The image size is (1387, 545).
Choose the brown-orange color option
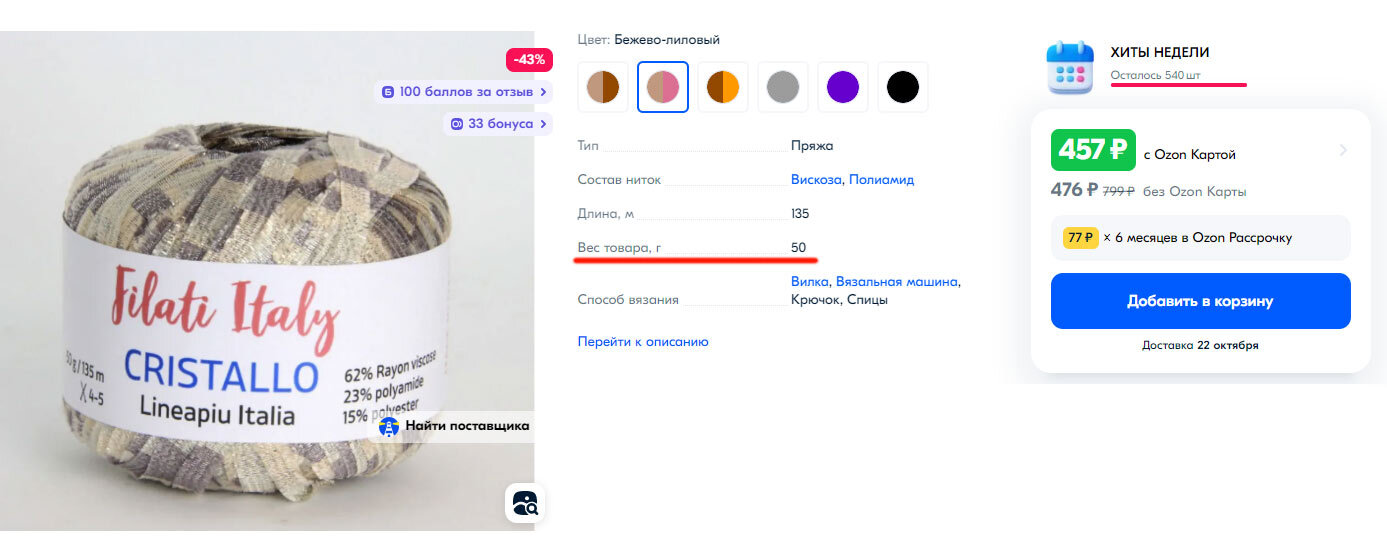[x=723, y=87]
